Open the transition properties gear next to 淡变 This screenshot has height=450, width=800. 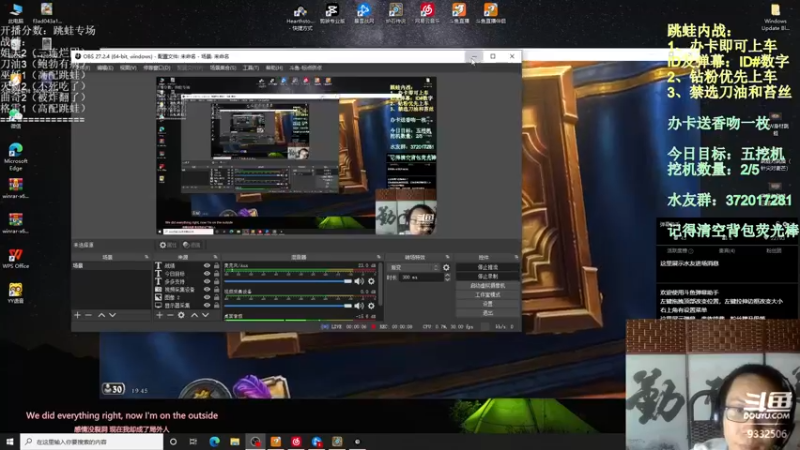[x=446, y=267]
